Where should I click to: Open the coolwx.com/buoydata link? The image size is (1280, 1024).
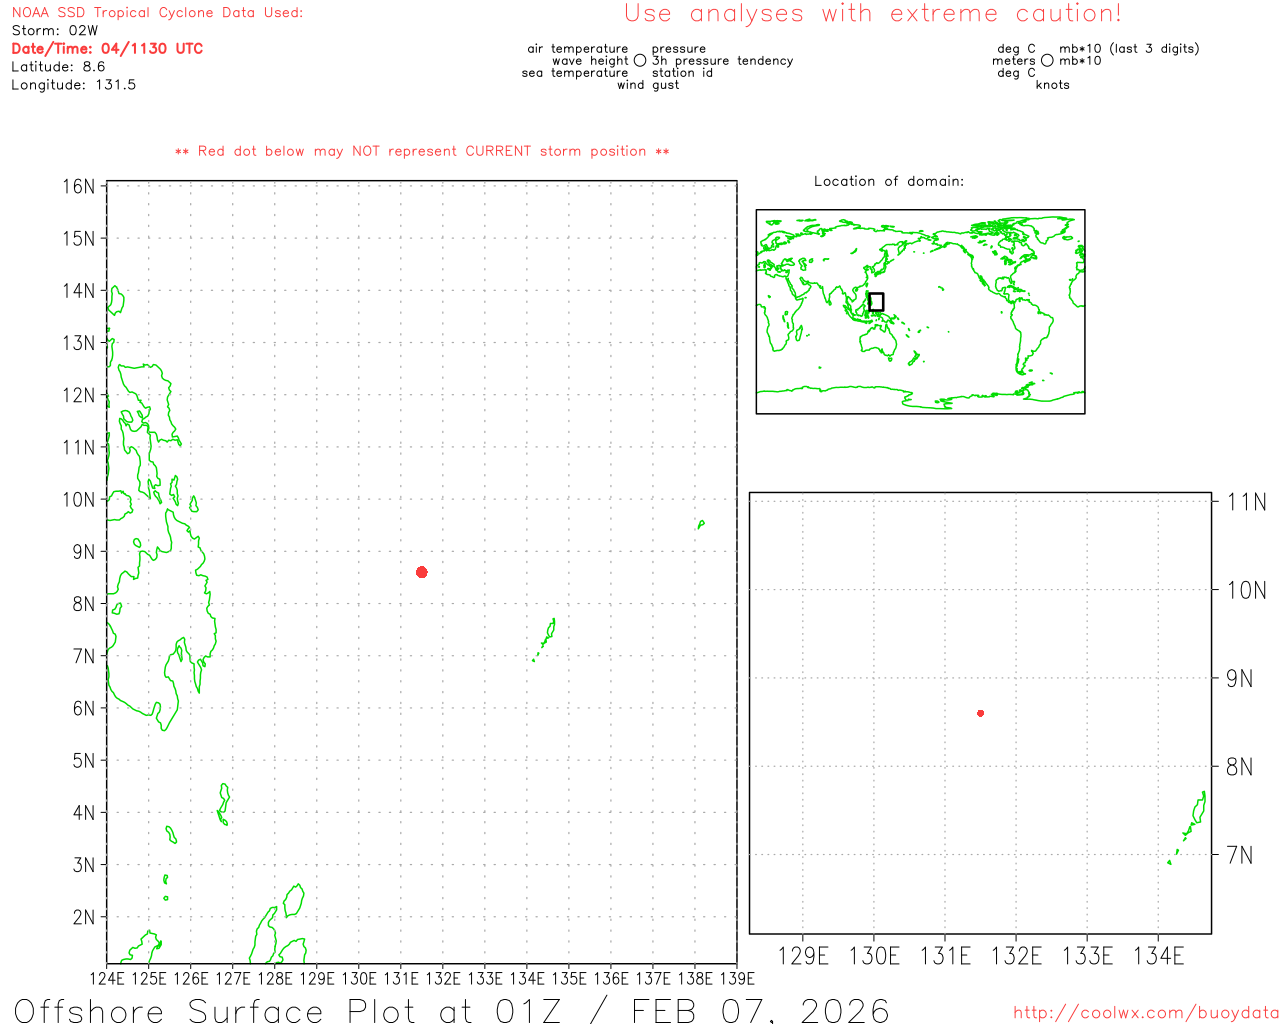pos(1145,1013)
